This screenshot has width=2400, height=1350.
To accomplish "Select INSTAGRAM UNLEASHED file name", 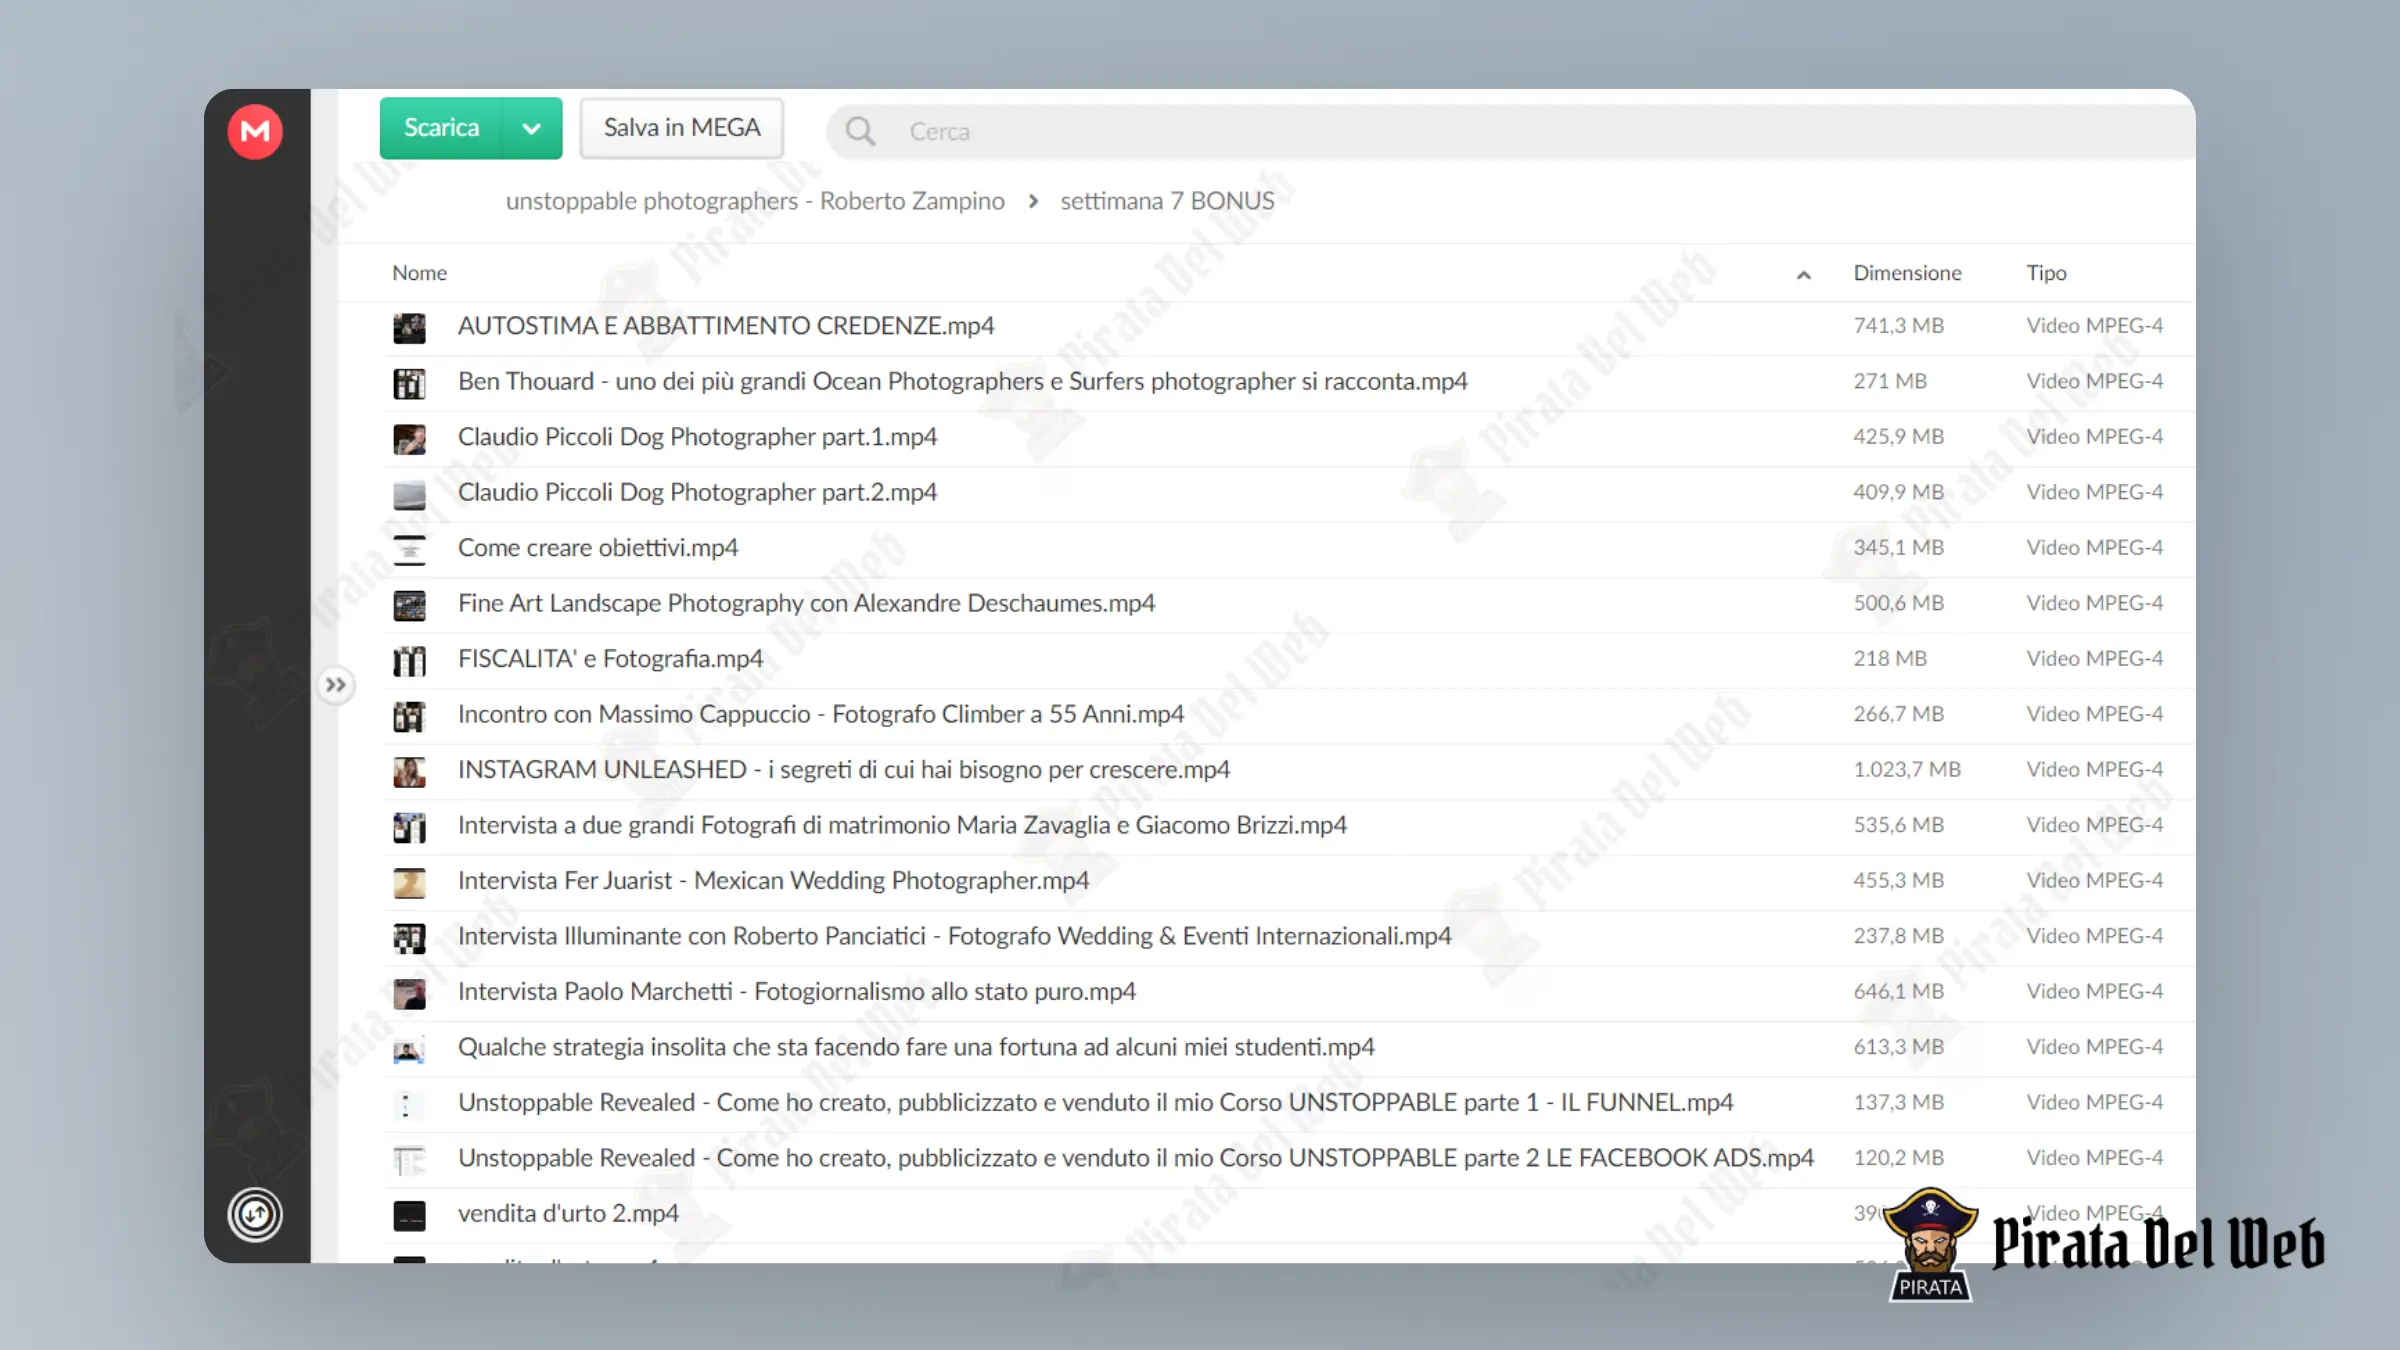I will click(x=844, y=770).
